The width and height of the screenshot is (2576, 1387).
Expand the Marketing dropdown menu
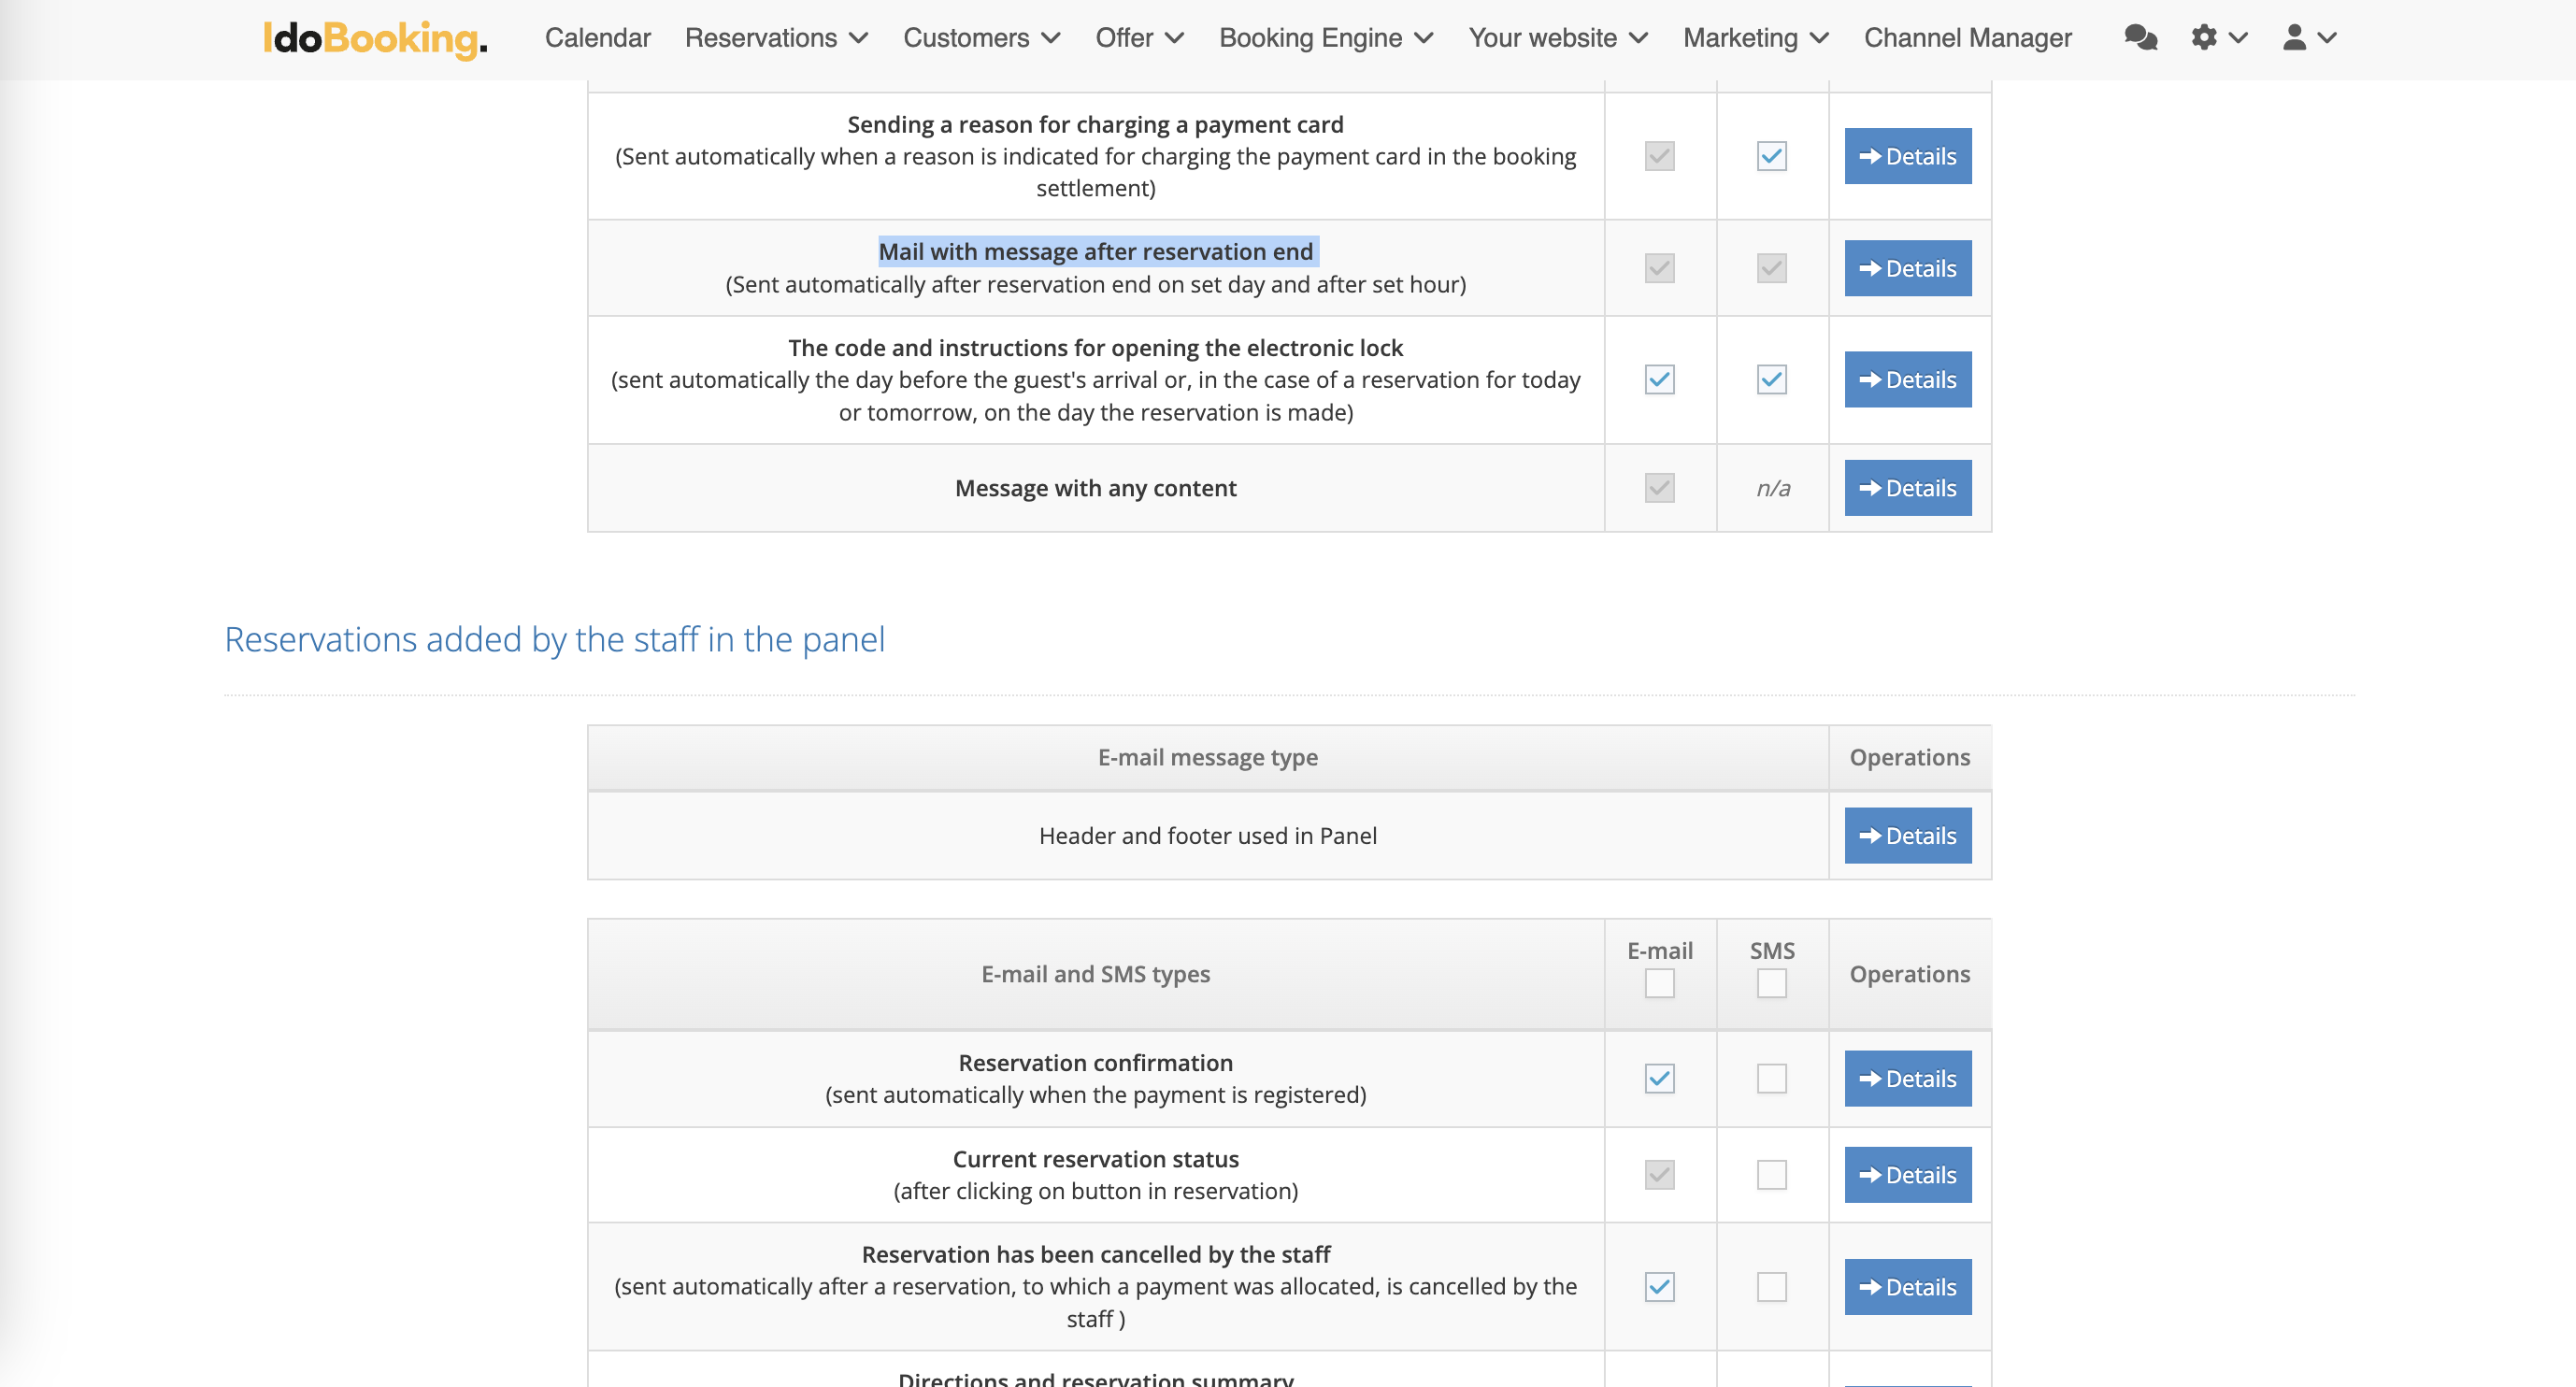point(1755,38)
